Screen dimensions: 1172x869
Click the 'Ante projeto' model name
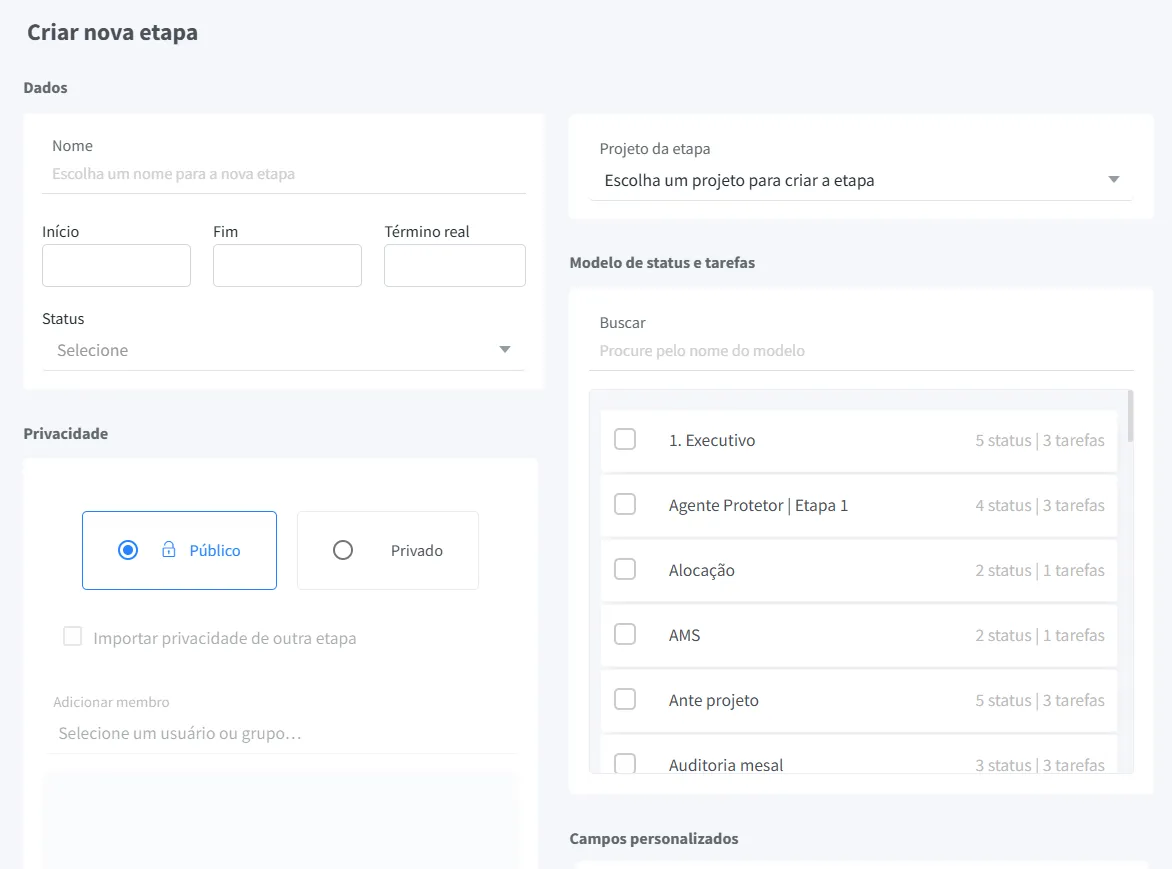(x=714, y=701)
